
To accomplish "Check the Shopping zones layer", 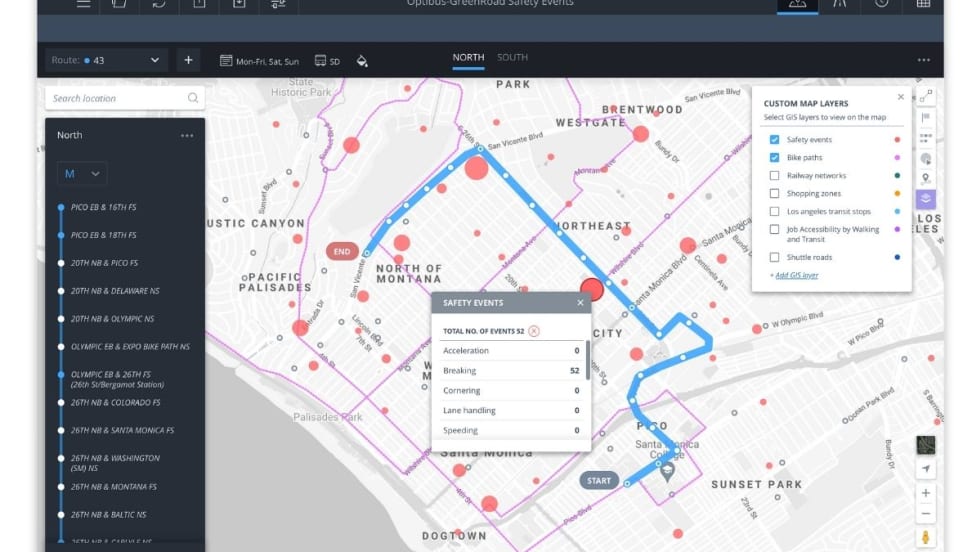I will (775, 193).
